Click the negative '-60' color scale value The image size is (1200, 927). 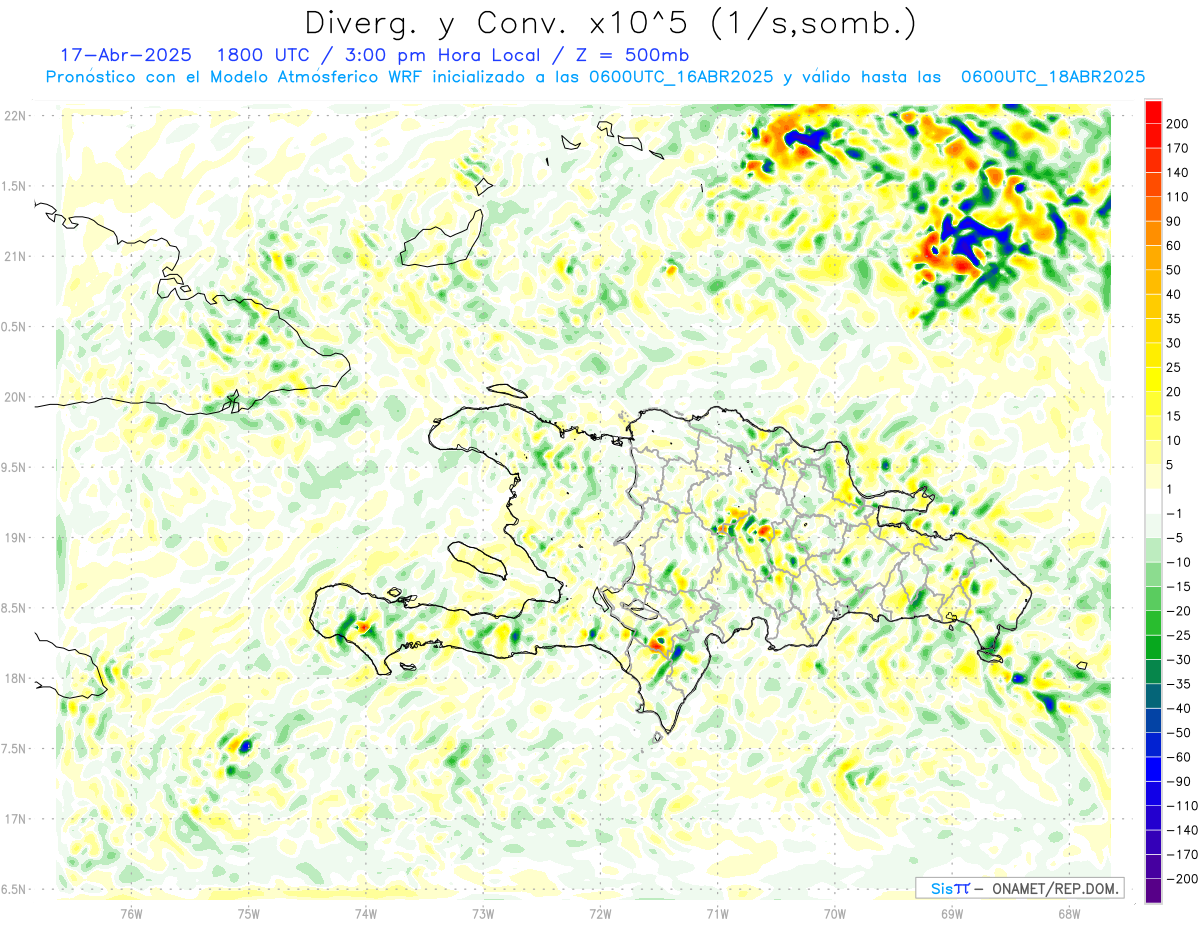(x=1178, y=757)
